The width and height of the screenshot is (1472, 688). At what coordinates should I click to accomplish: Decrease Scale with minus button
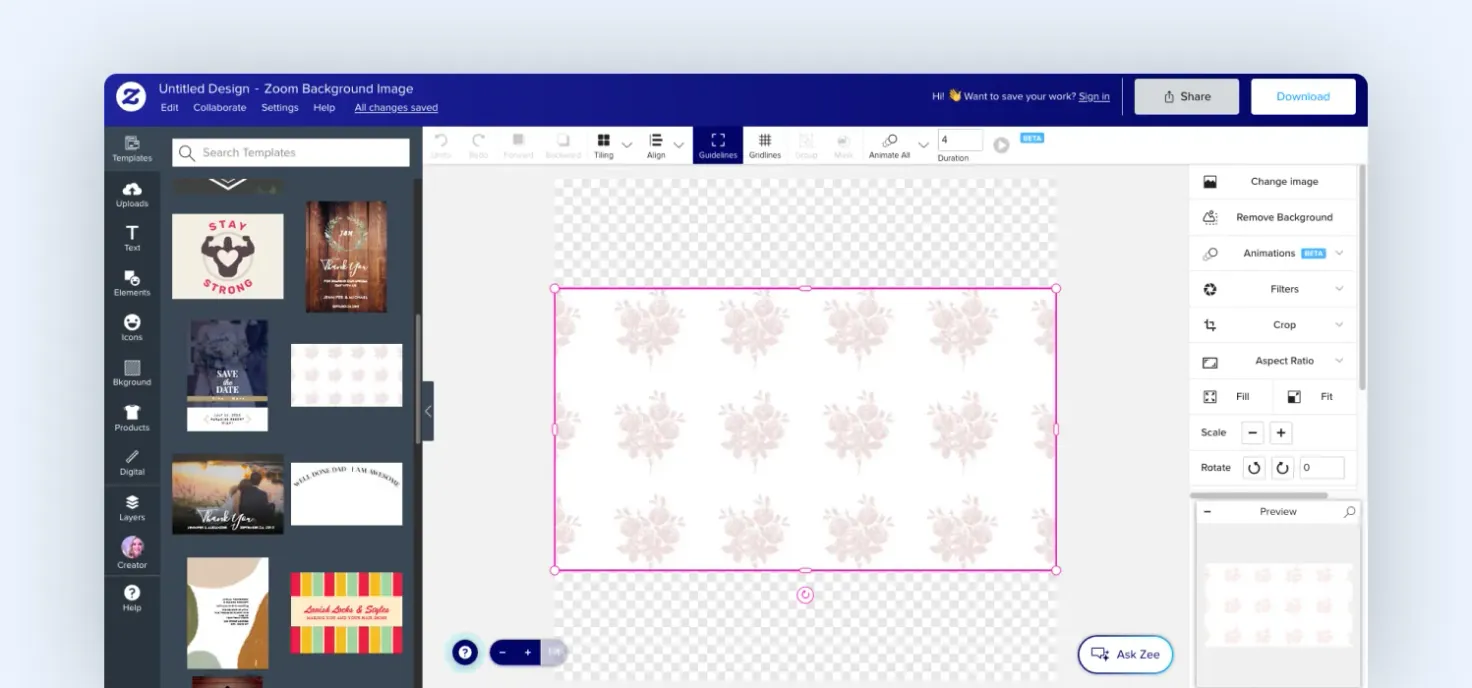(x=1253, y=433)
